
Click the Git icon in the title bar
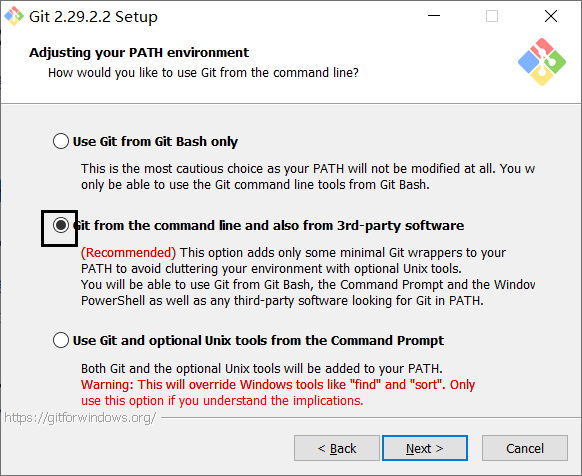(14, 16)
